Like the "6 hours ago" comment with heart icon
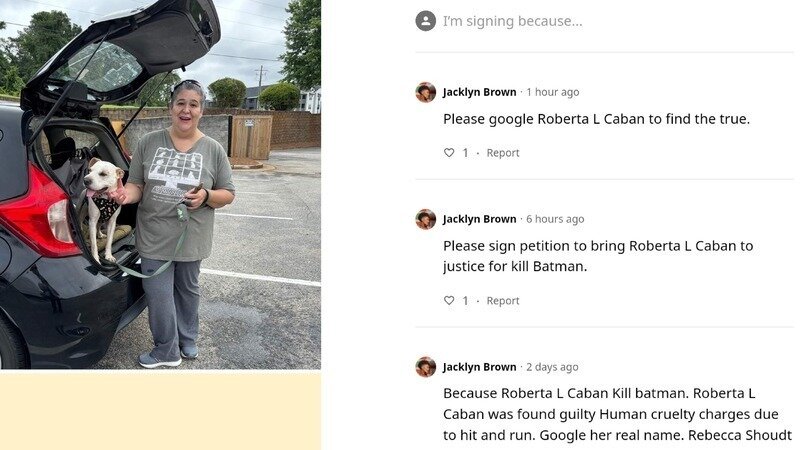Screen dimensions: 800x450 click(x=449, y=301)
